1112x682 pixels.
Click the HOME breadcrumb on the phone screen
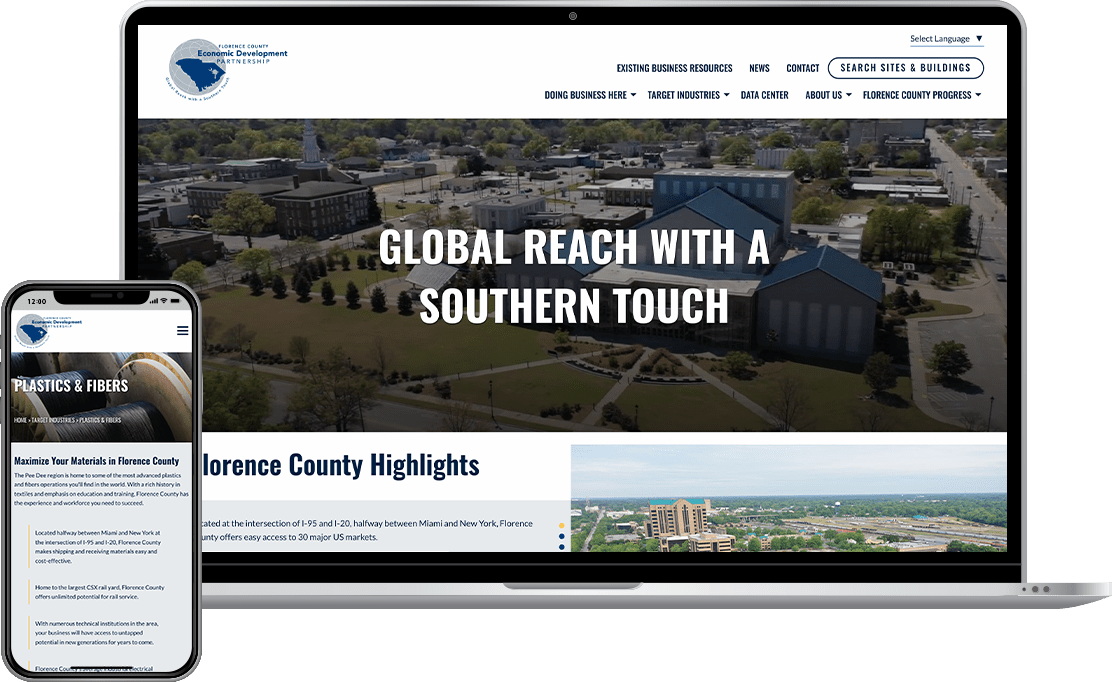21,419
